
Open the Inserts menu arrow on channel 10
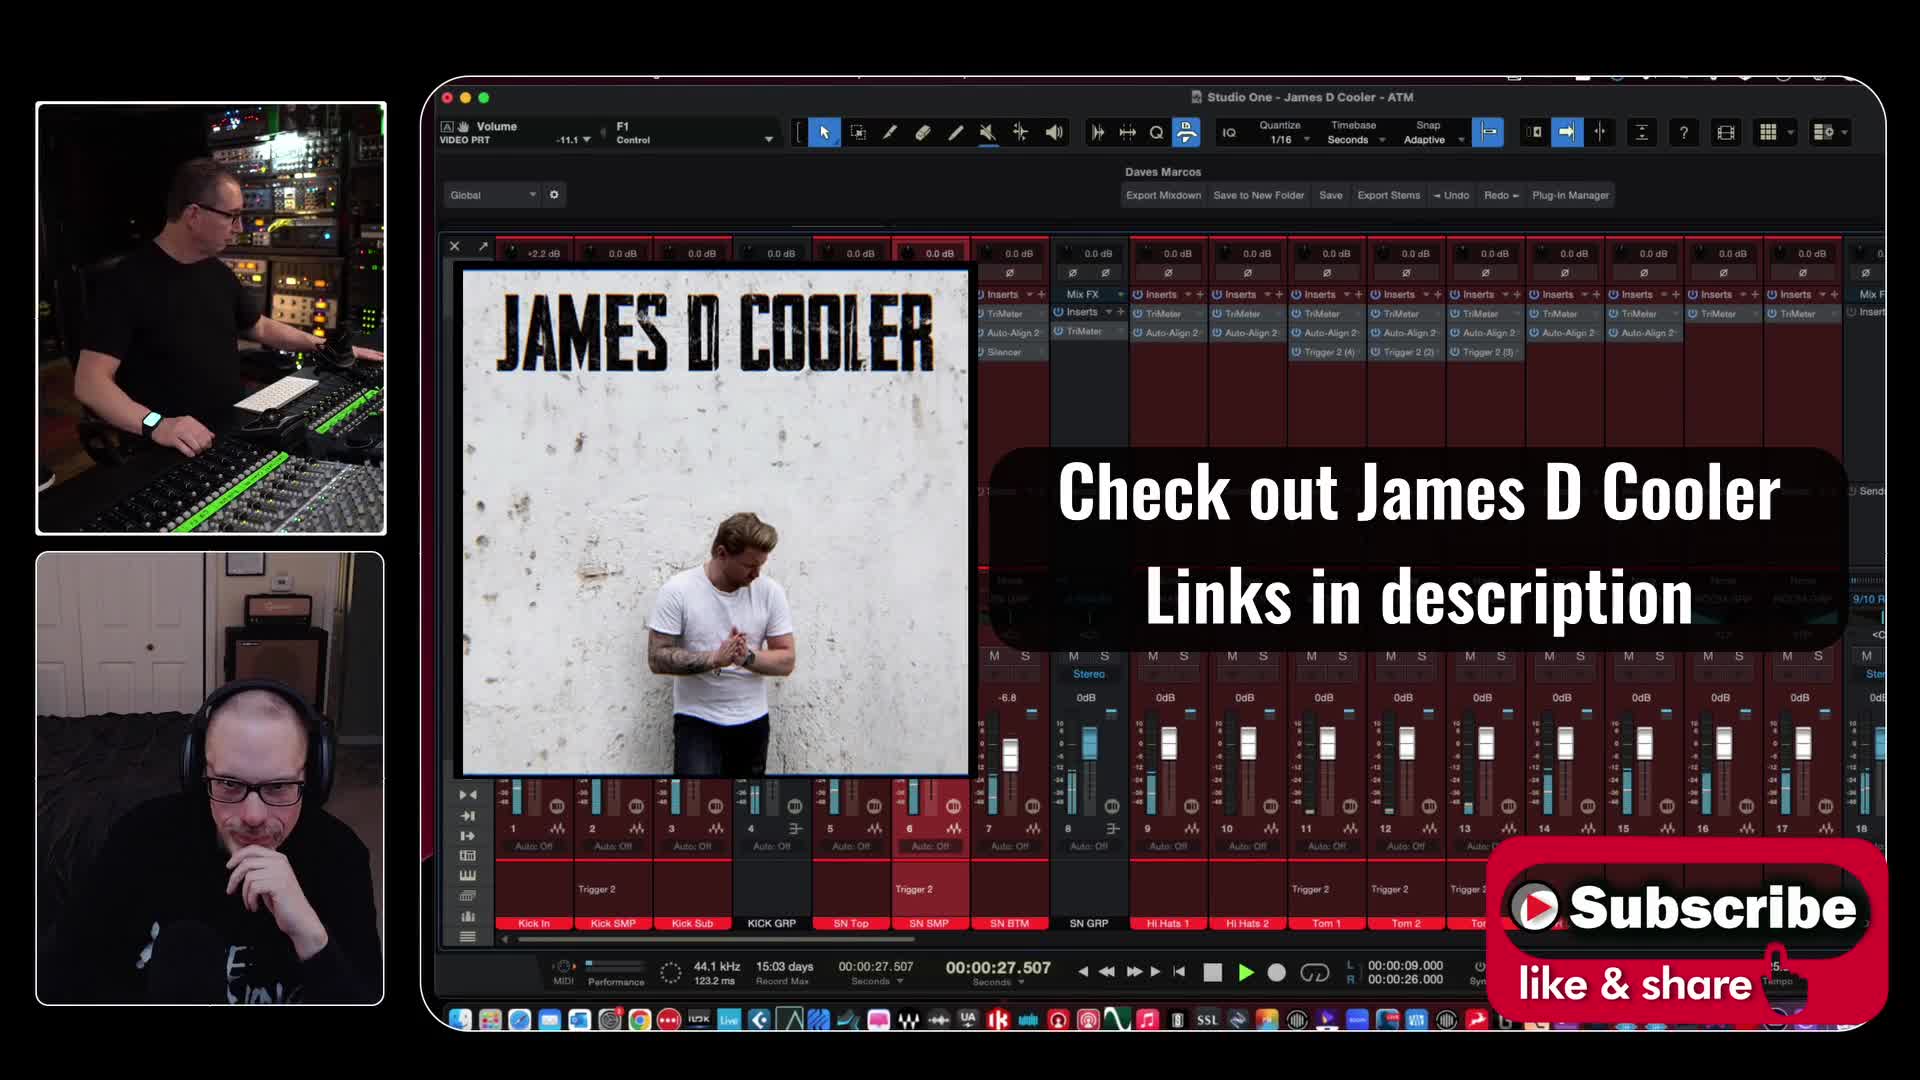point(1267,295)
